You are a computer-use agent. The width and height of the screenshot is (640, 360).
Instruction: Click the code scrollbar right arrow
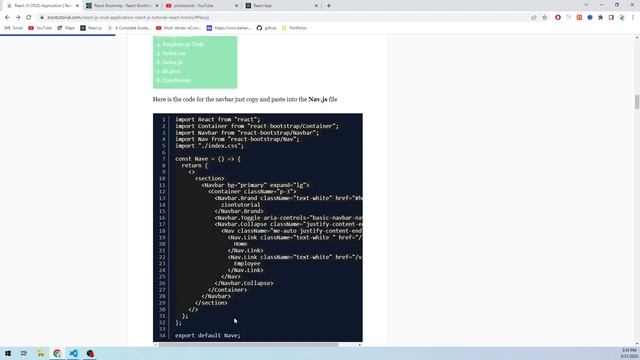tap(360, 345)
